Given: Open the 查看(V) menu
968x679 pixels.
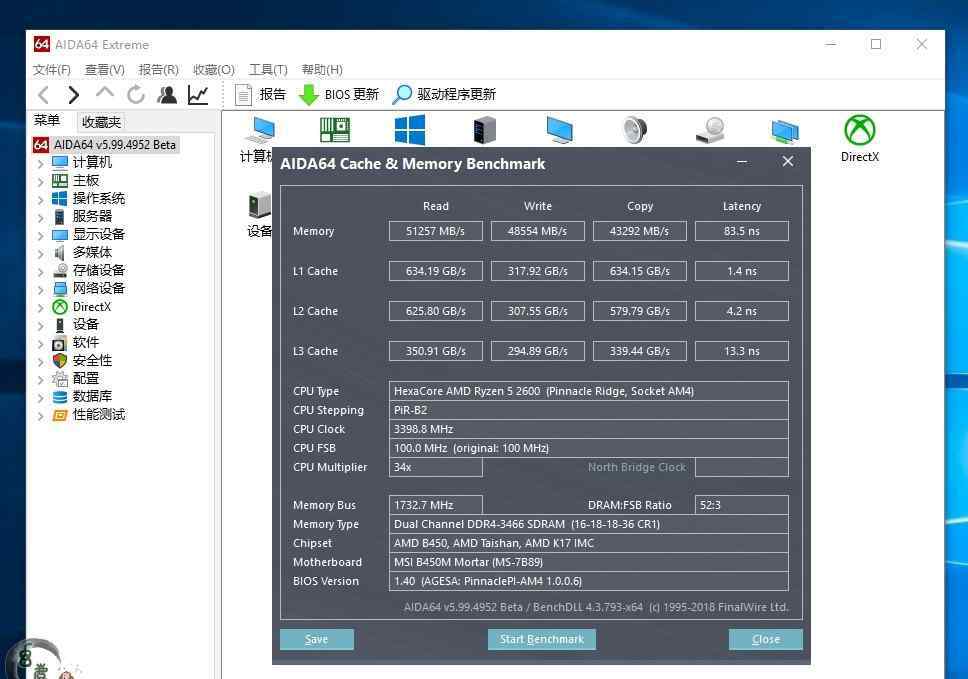Looking at the screenshot, I should [x=104, y=70].
